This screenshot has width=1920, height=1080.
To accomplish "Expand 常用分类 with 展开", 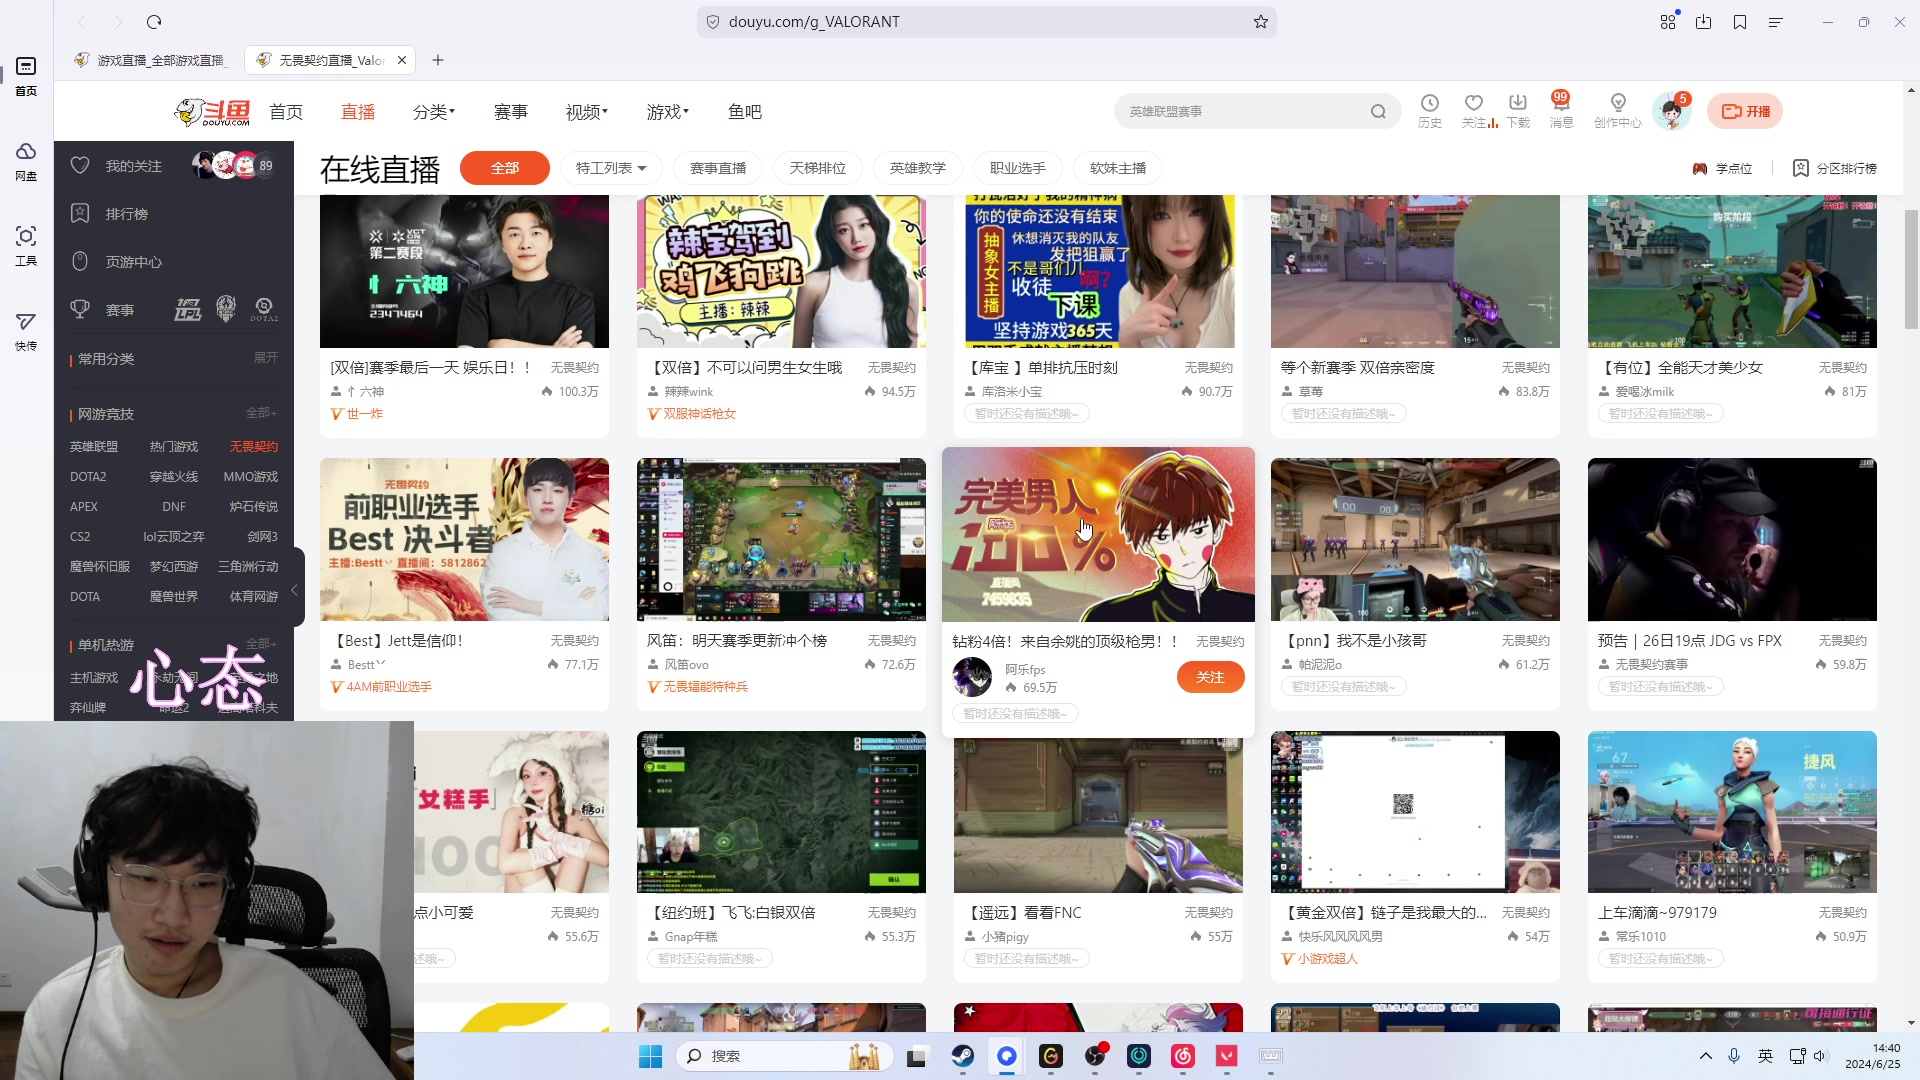I will click(x=265, y=358).
